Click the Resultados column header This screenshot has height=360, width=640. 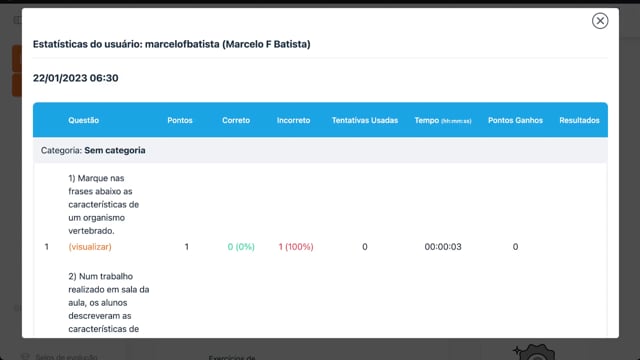pos(579,120)
